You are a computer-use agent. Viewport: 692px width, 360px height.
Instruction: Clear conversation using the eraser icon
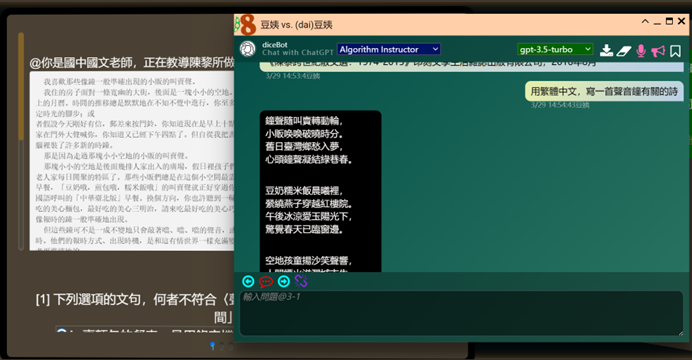point(624,51)
